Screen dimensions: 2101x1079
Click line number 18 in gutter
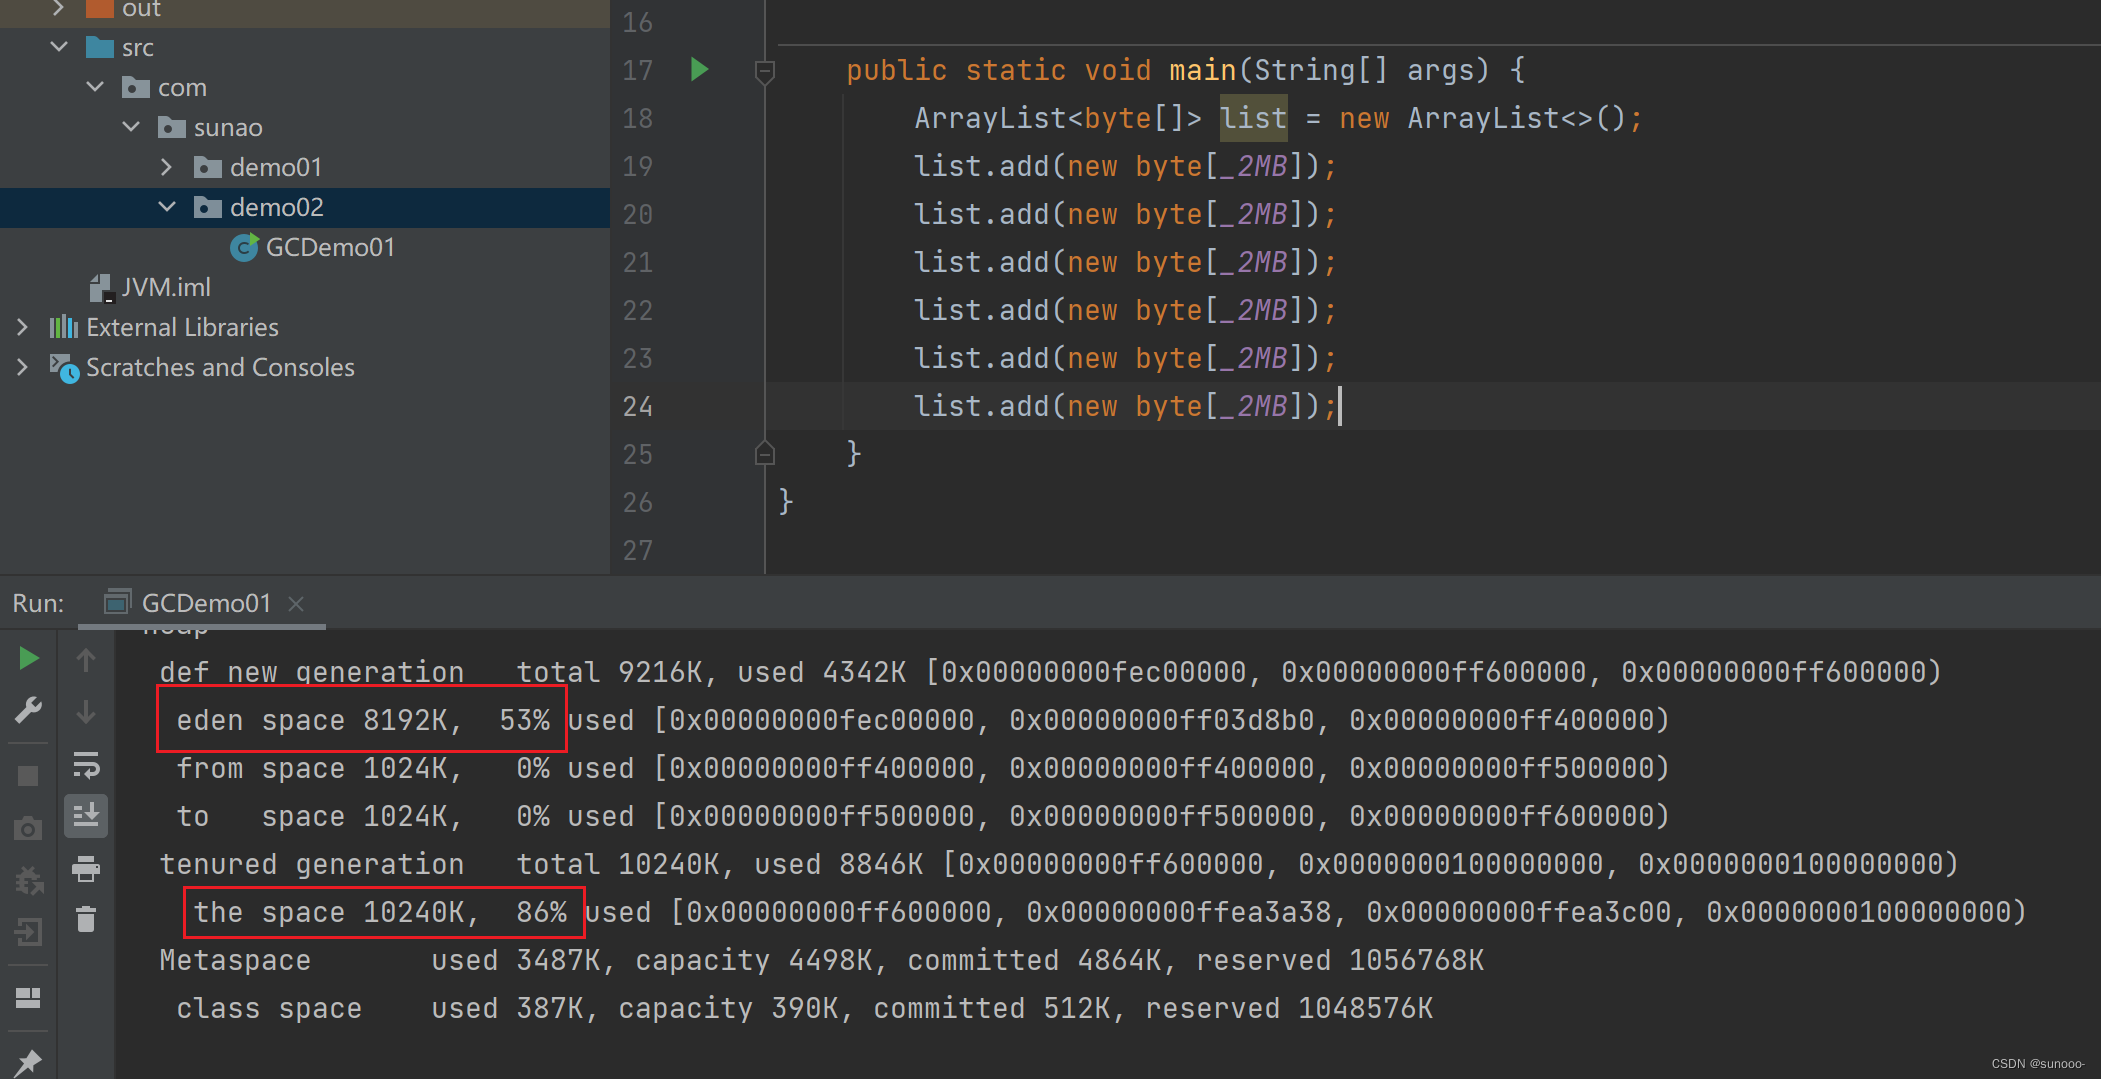click(x=638, y=118)
